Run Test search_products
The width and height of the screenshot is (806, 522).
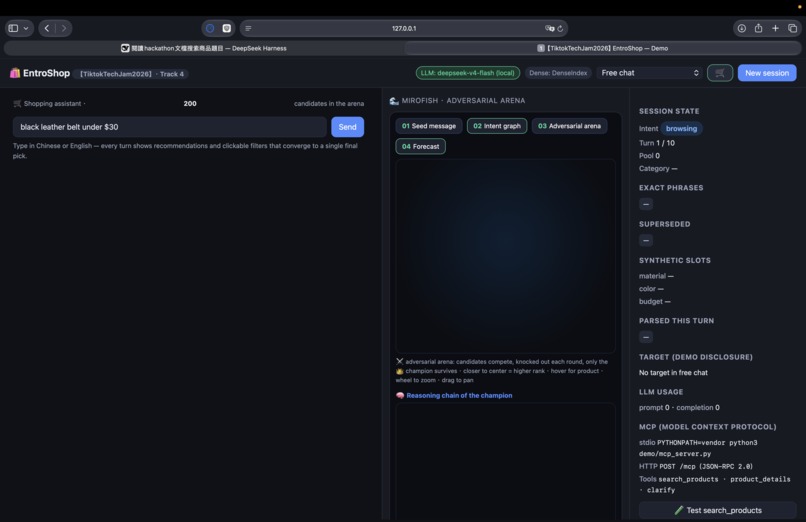coord(718,510)
